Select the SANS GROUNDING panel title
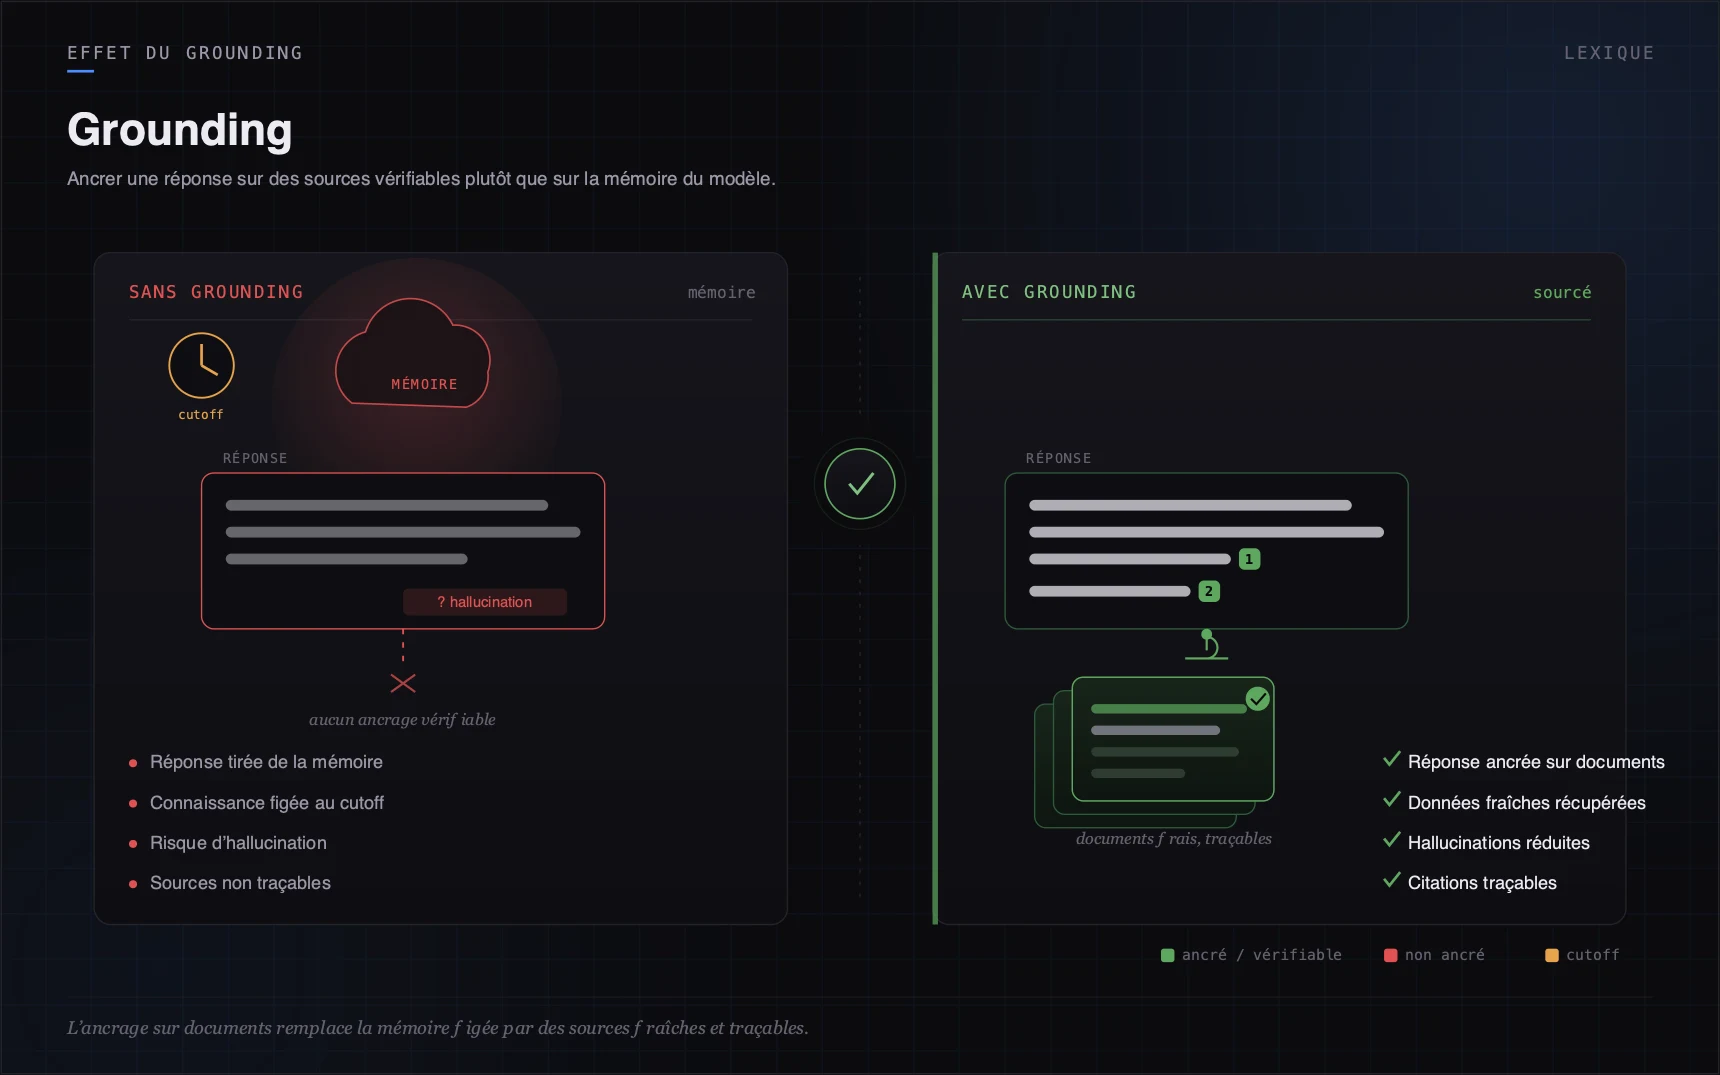Viewport: 1720px width, 1075px height. (x=216, y=292)
